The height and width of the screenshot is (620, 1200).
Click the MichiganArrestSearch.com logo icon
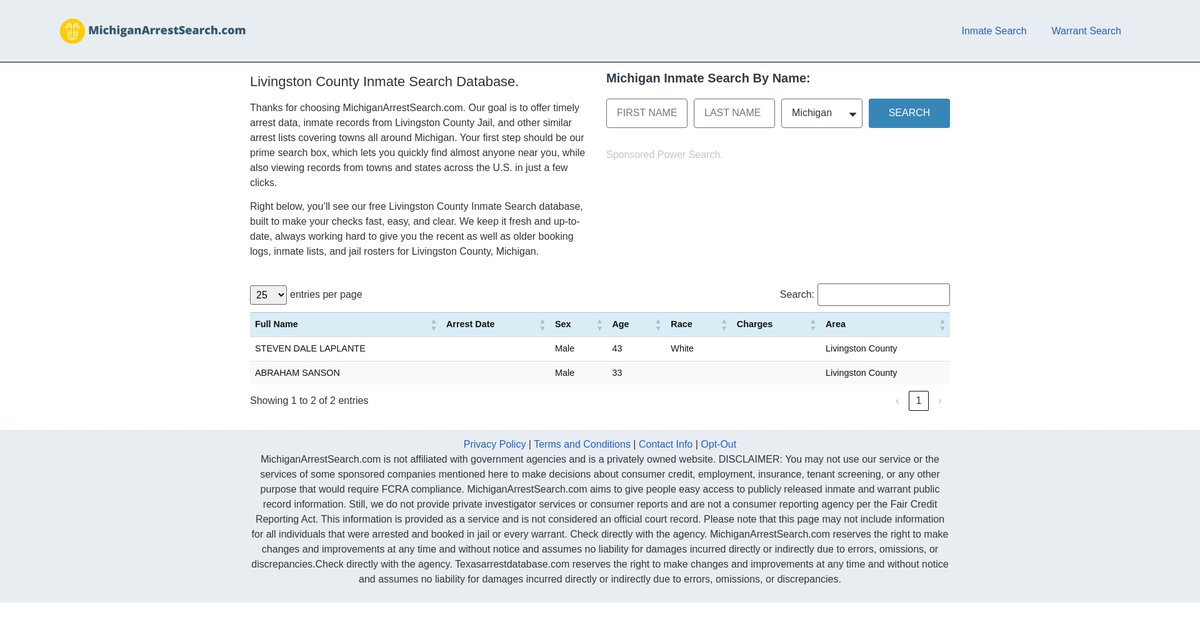(72, 31)
